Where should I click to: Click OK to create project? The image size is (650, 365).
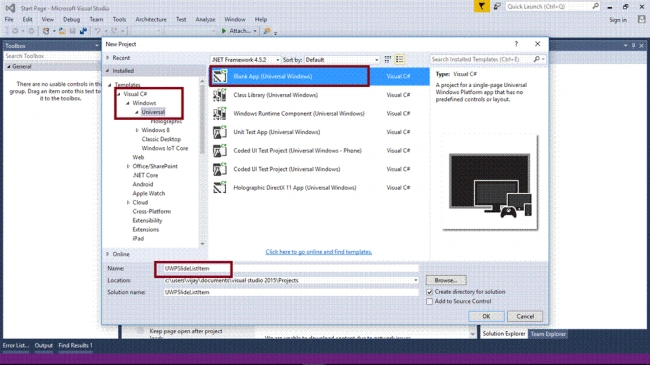tap(486, 316)
